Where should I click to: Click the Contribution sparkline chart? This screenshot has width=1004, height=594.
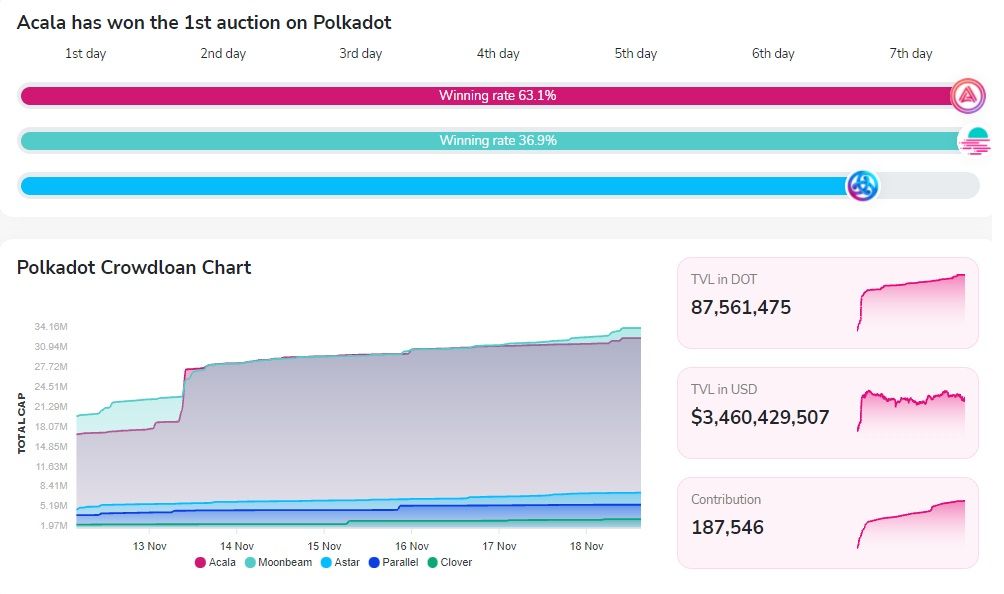[x=910, y=523]
